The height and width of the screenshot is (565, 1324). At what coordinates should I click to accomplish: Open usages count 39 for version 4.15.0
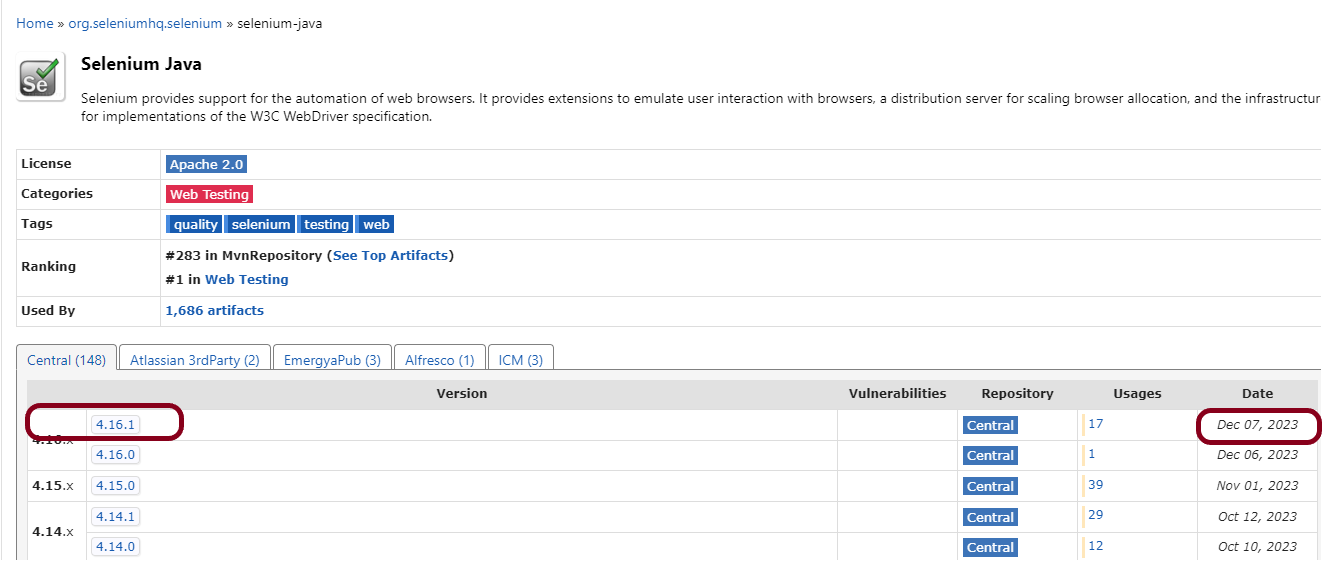point(1095,485)
